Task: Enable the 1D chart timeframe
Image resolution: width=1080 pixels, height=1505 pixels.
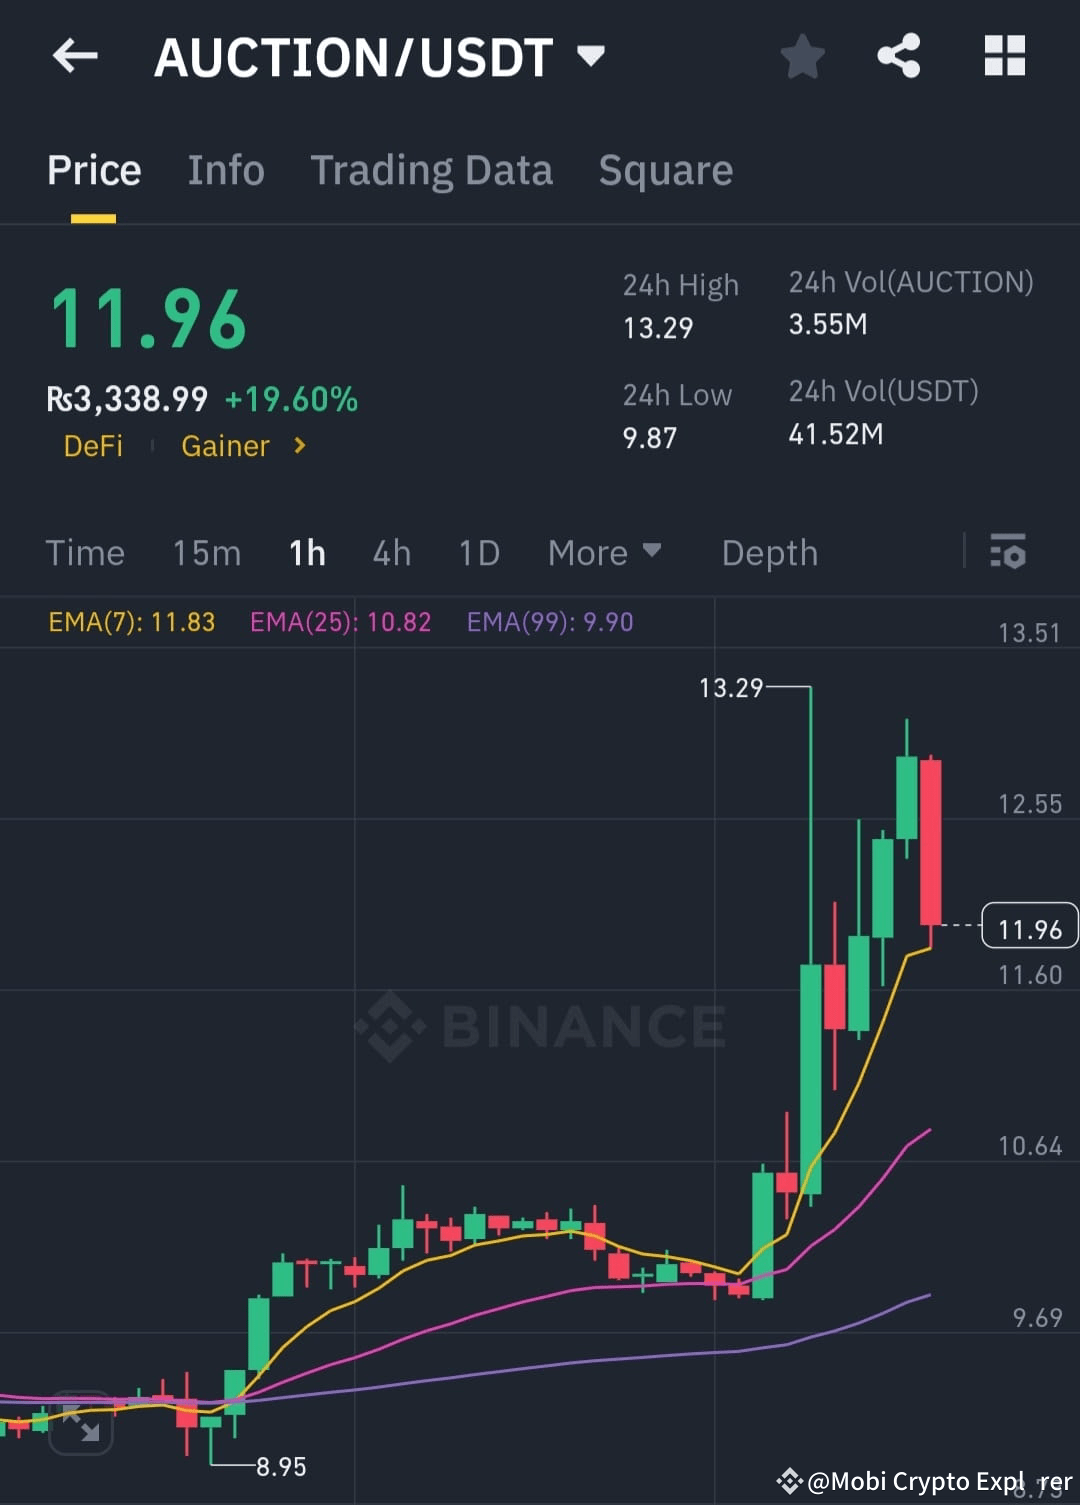Action: (x=478, y=553)
